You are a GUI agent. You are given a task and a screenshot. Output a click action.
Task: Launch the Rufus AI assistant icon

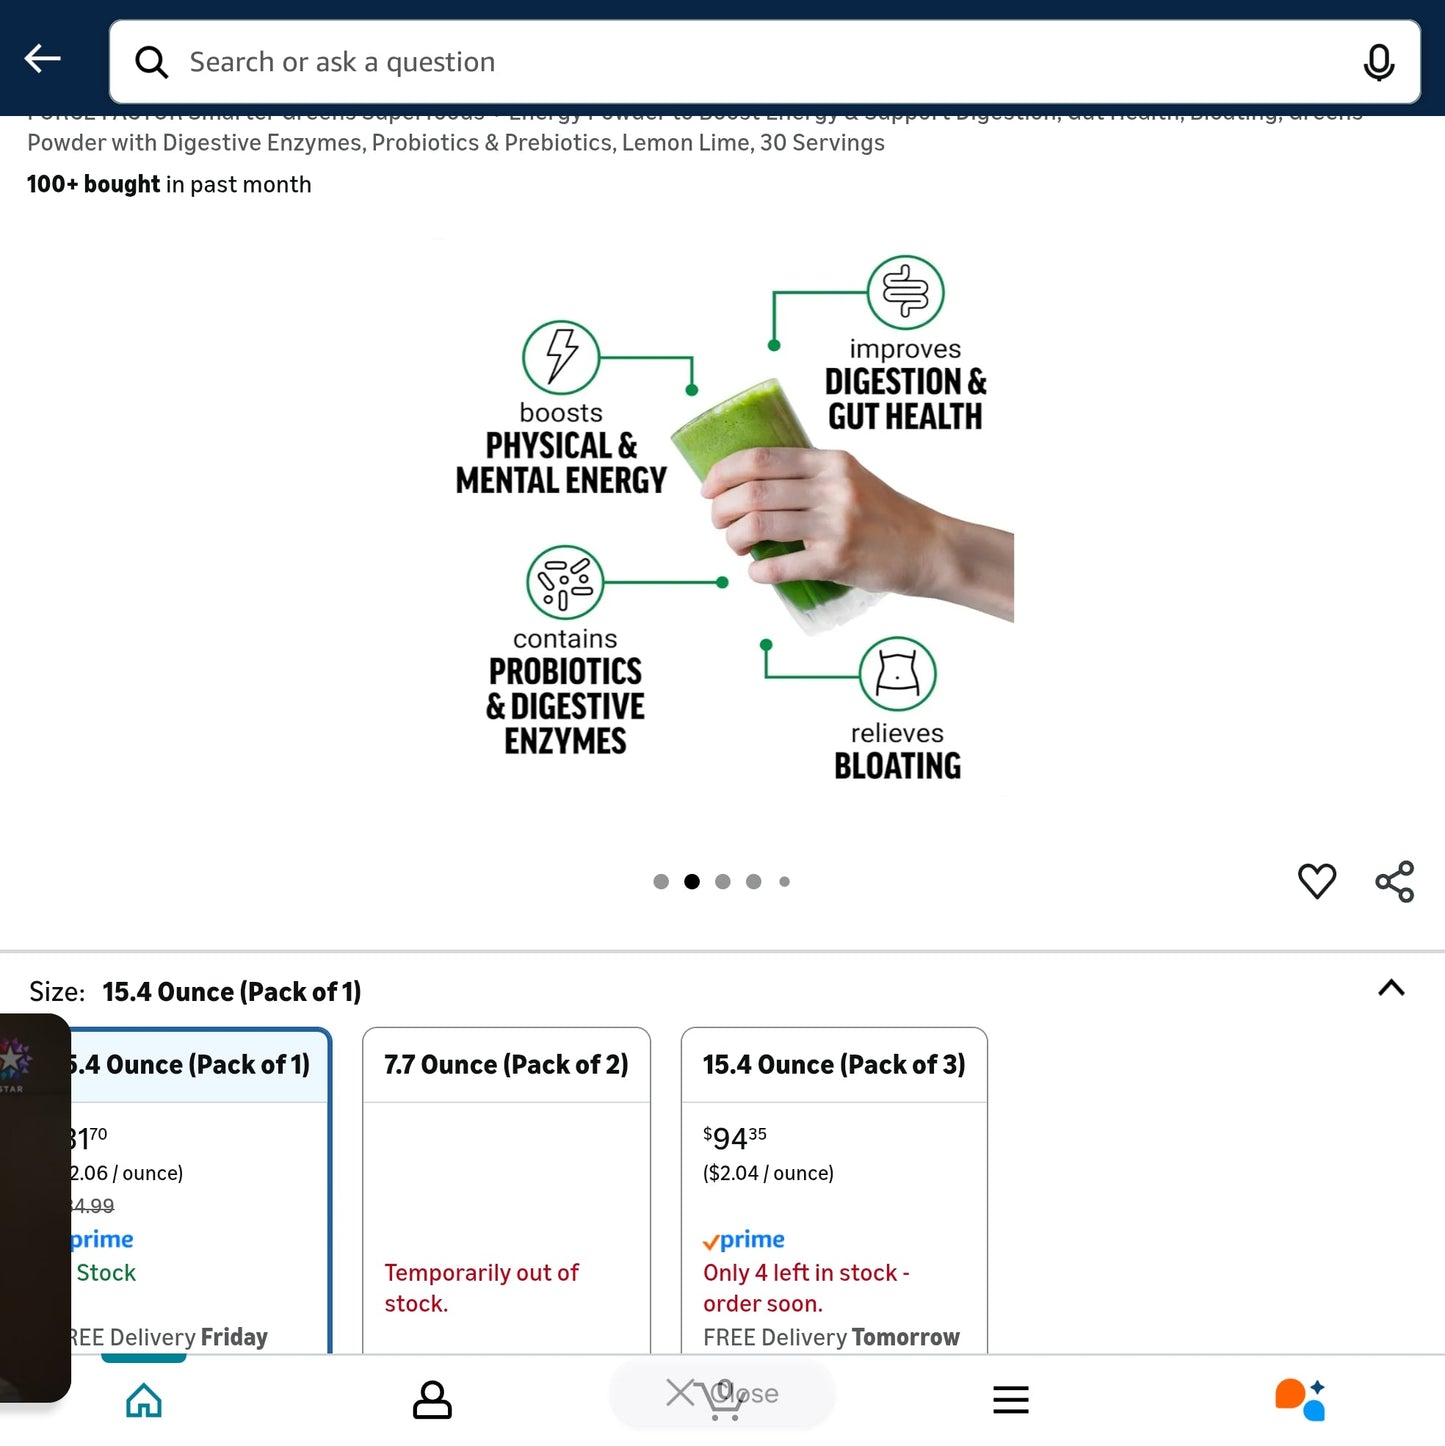1300,1400
